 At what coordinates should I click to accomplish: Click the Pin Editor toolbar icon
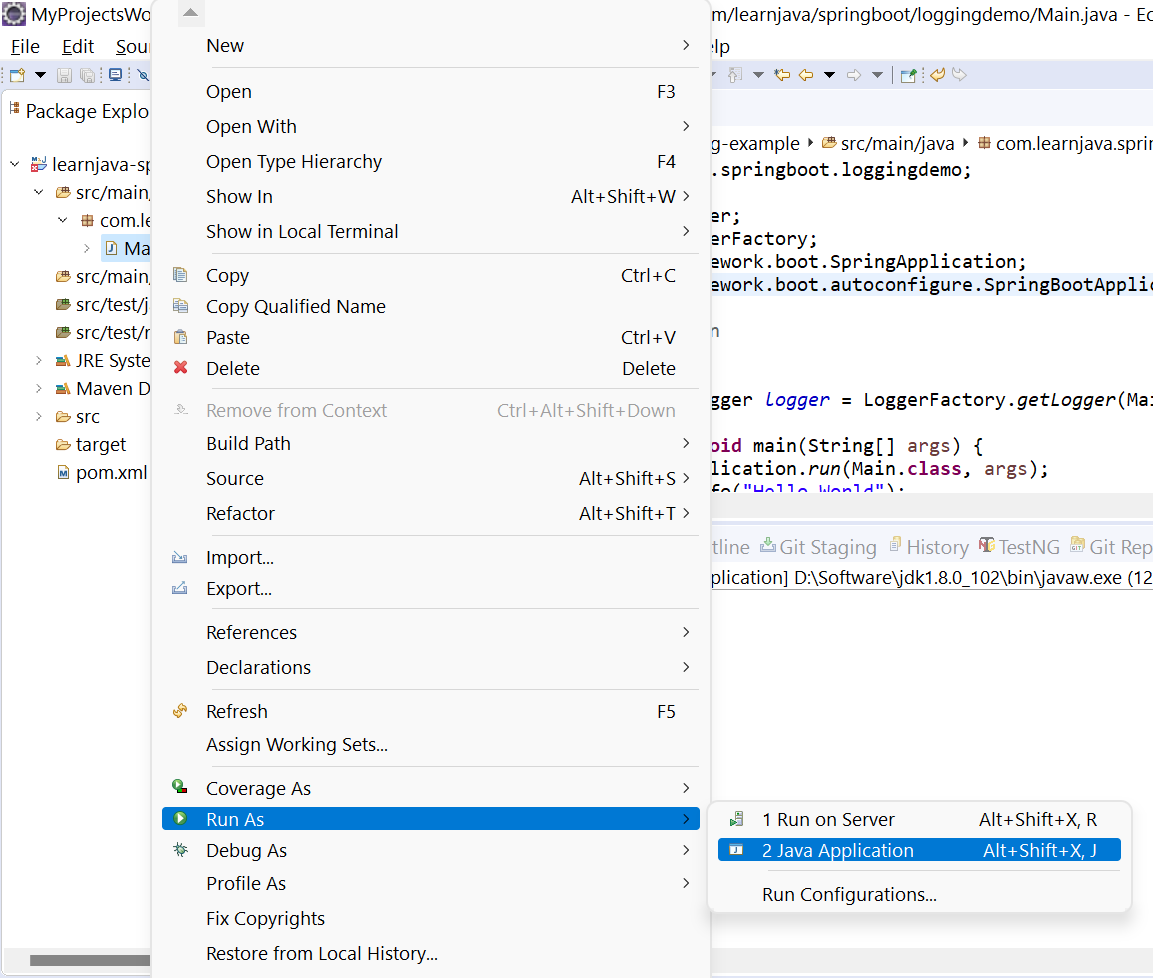[908, 75]
